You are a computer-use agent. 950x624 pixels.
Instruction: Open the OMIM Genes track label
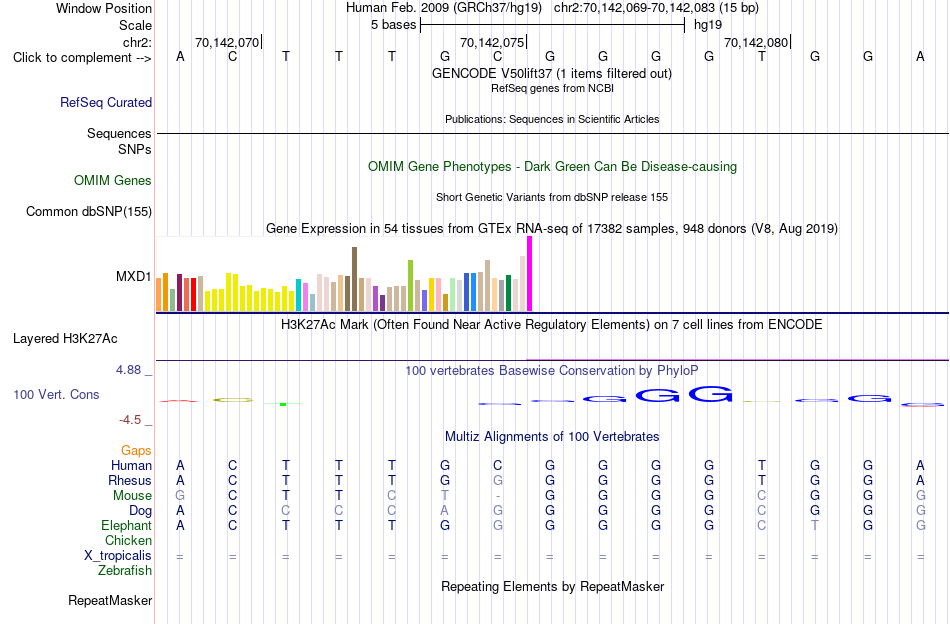coord(113,181)
